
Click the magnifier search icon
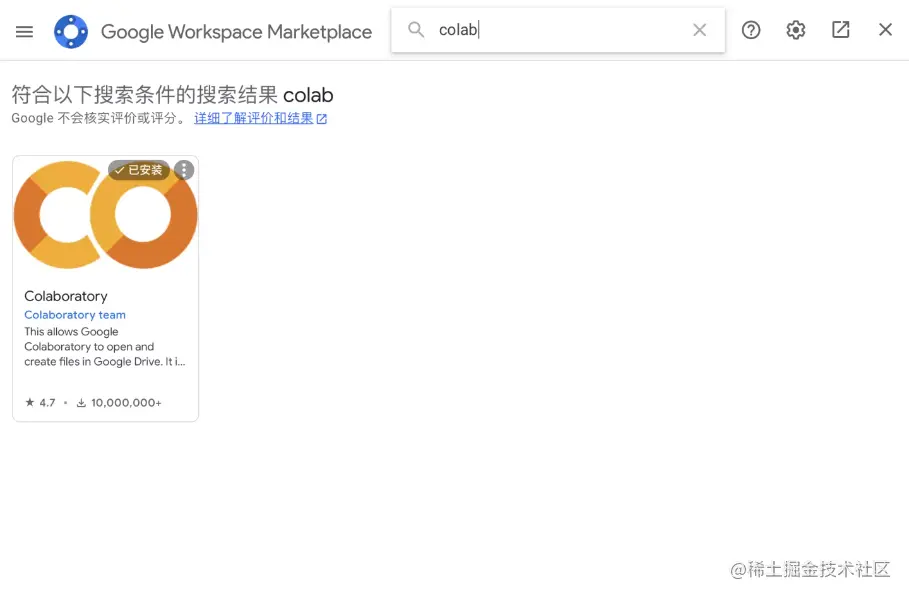tap(416, 30)
